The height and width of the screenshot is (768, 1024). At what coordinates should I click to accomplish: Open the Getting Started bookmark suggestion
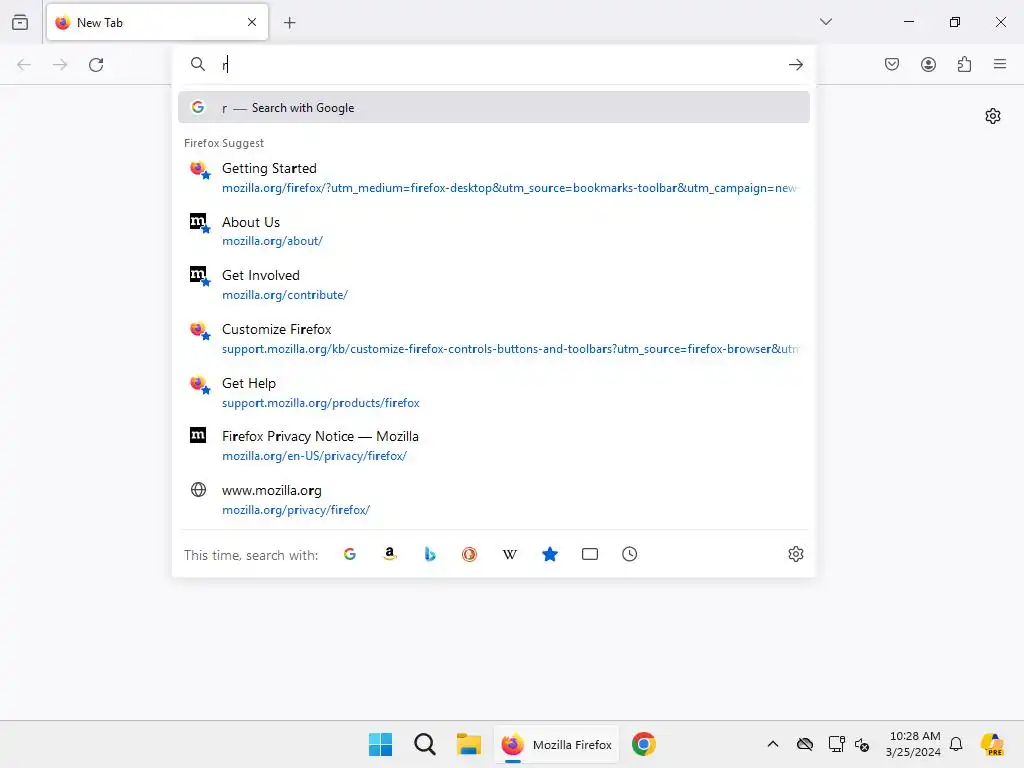click(494, 178)
